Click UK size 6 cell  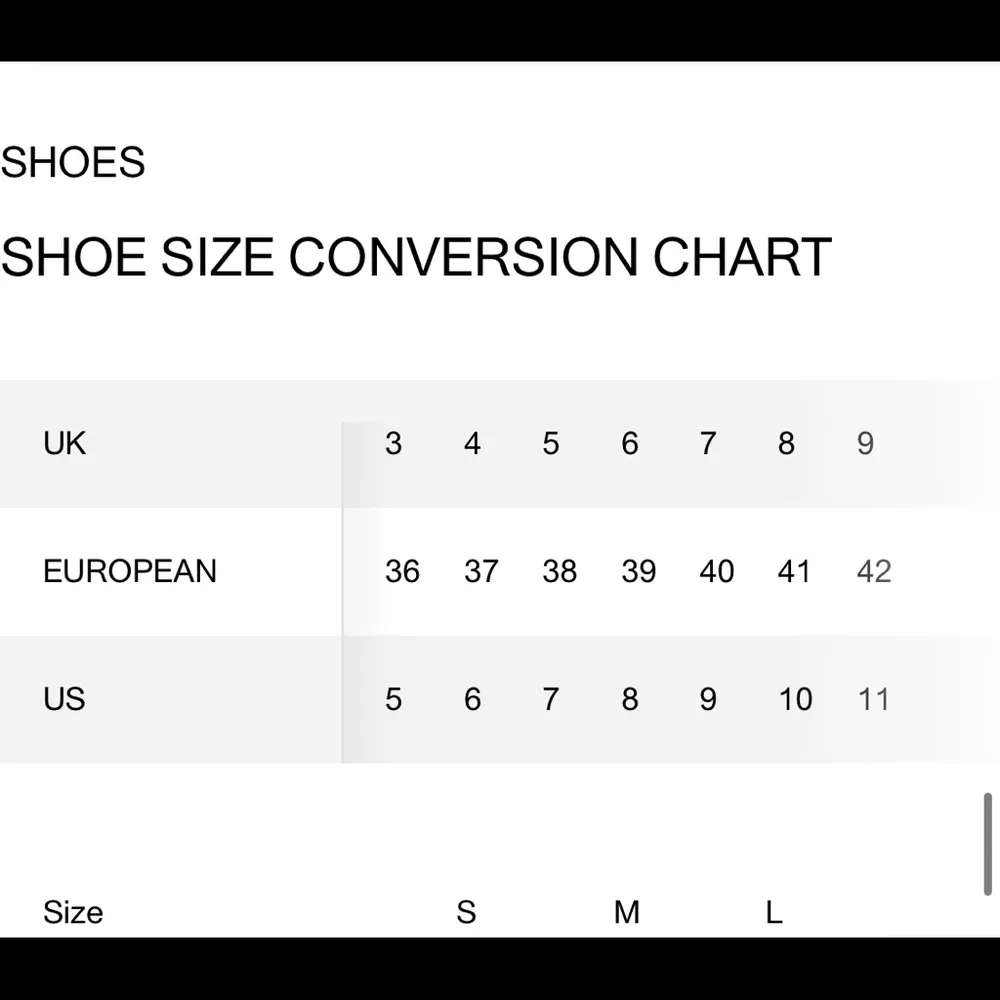629,443
